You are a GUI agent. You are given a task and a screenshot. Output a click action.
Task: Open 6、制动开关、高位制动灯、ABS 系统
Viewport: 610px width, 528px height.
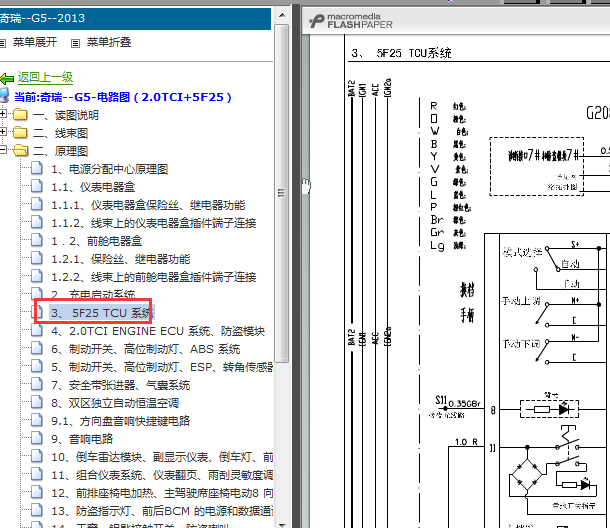pyautogui.click(x=145, y=349)
